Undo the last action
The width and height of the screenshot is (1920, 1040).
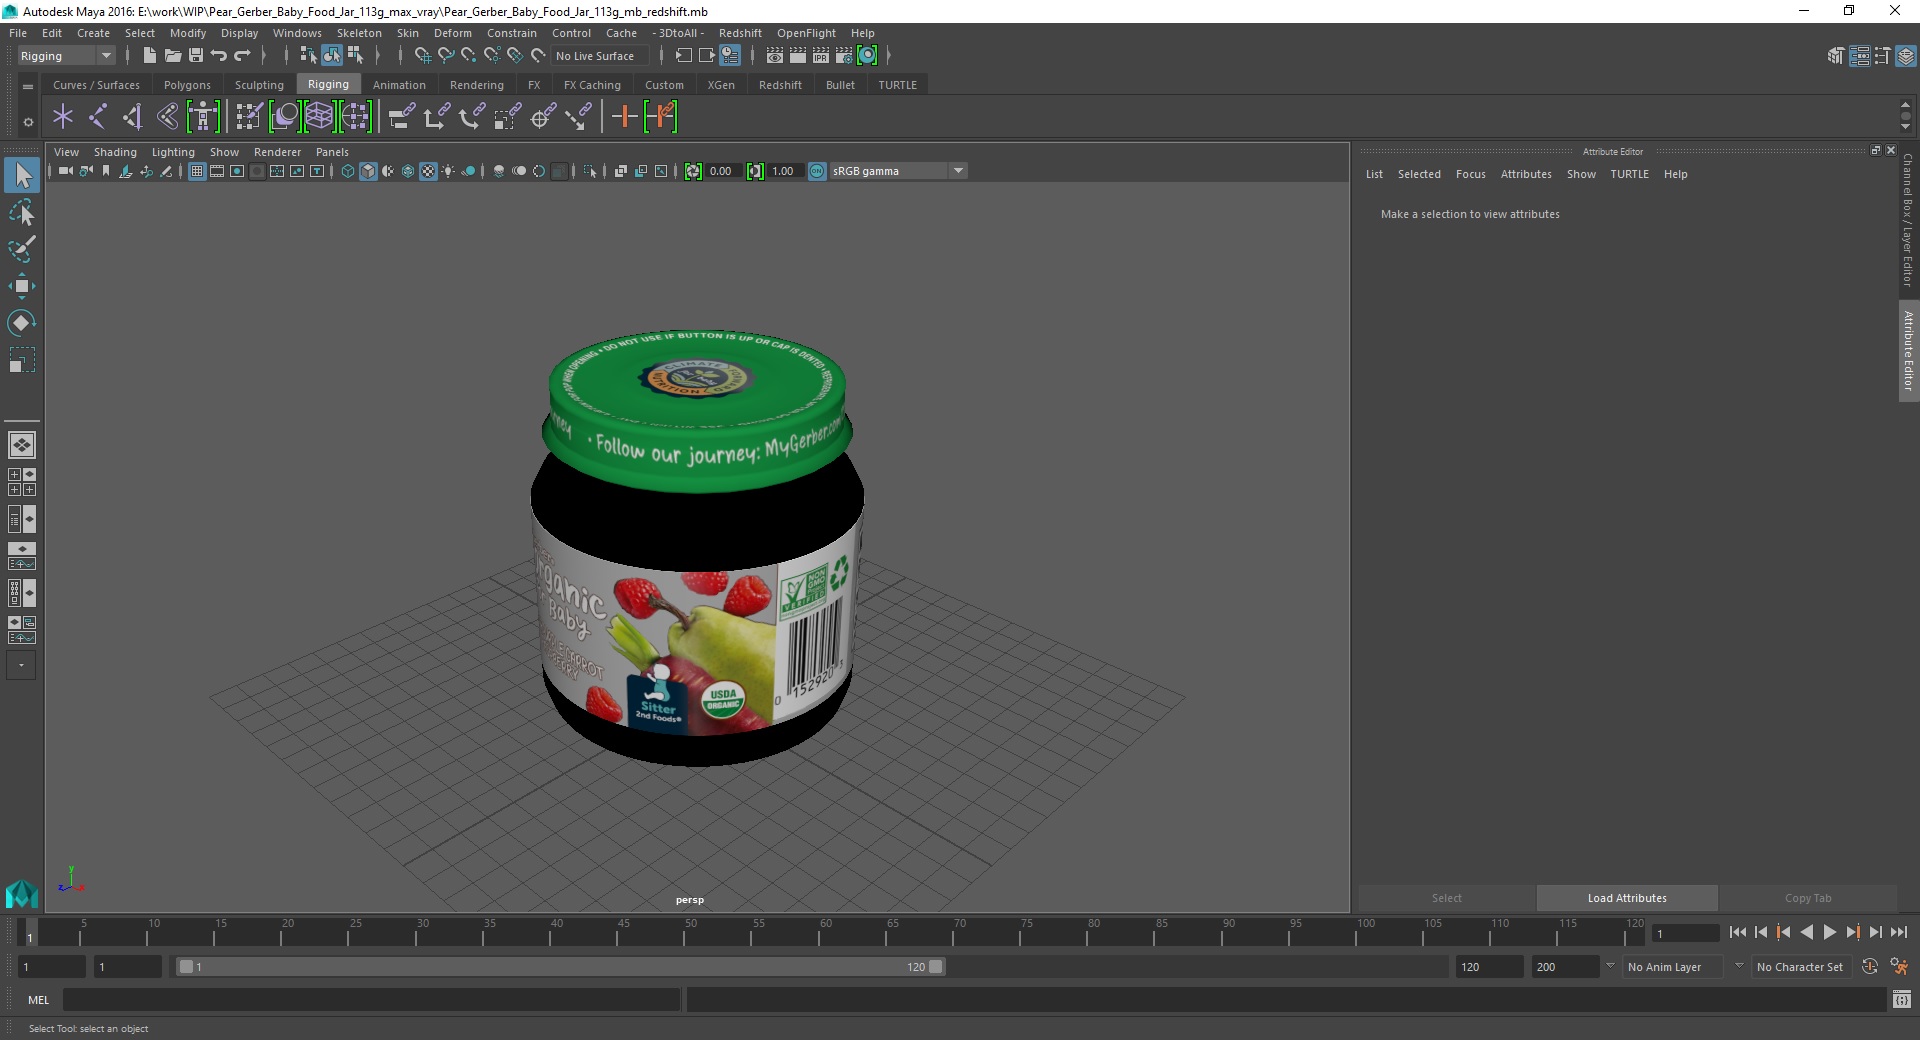click(219, 56)
